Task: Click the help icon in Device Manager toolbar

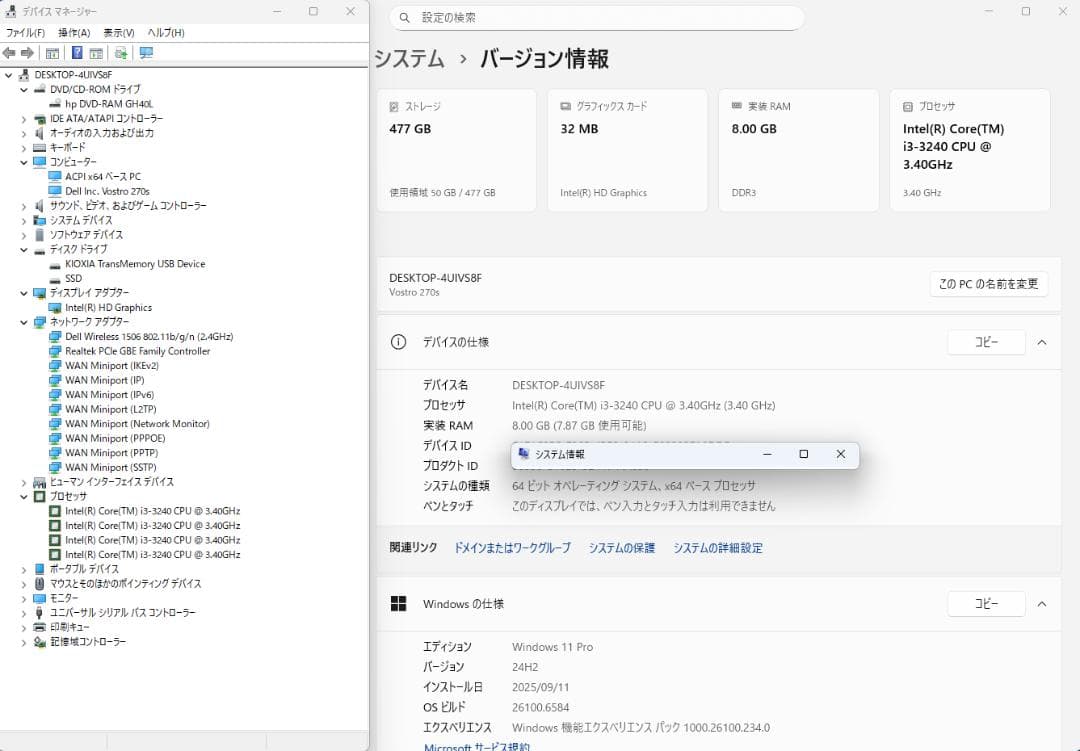Action: 77,53
